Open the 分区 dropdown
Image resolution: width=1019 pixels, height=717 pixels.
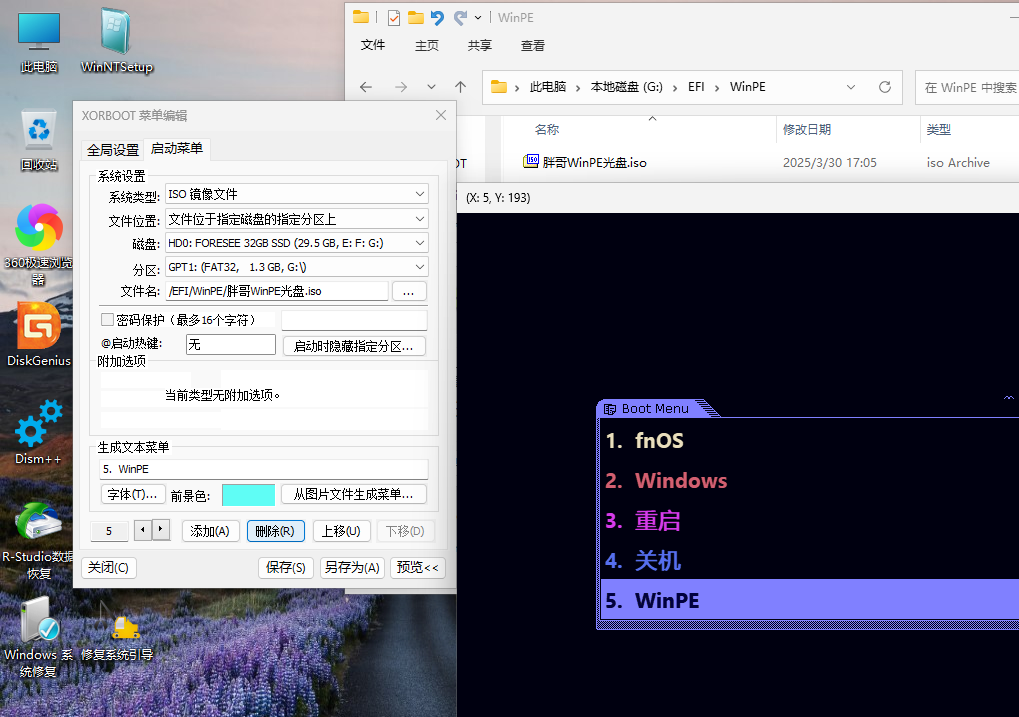click(x=420, y=267)
